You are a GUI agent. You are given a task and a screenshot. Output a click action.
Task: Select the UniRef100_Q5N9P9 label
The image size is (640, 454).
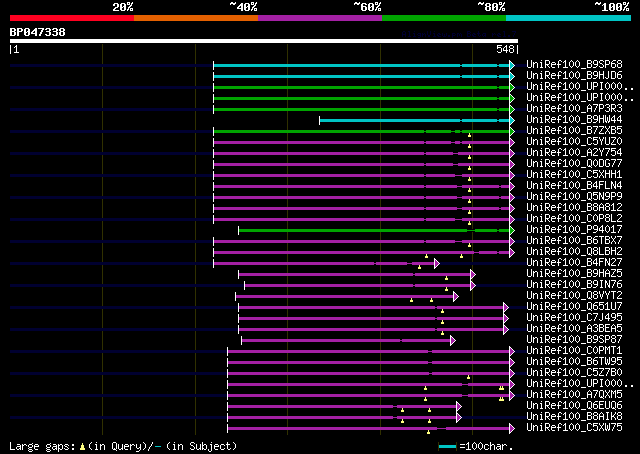pos(574,197)
